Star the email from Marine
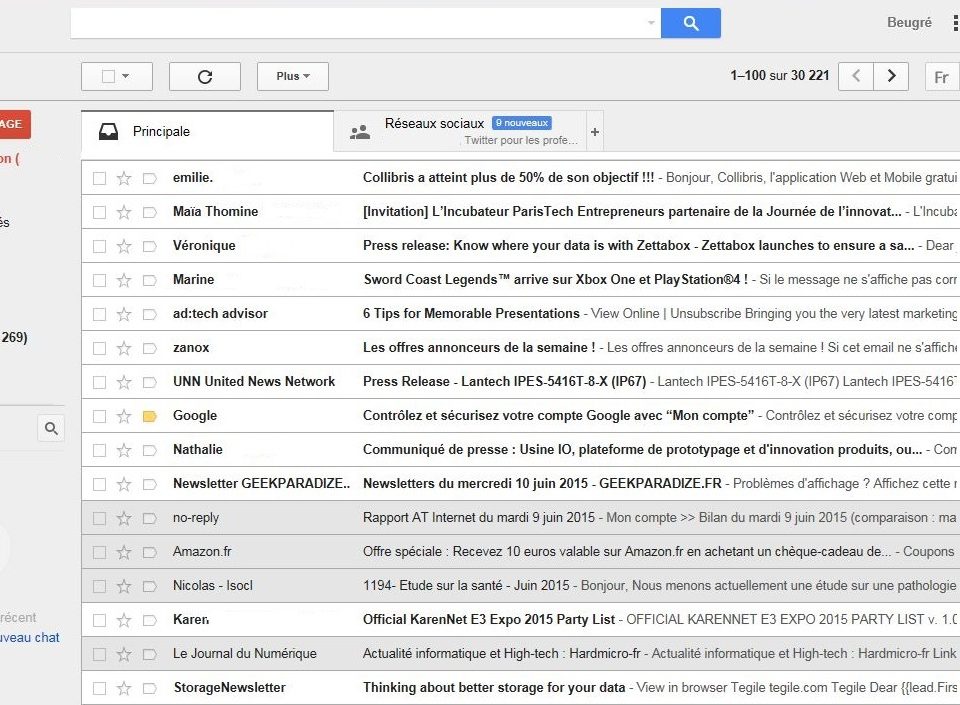Screen dimensions: 960x705 [124, 280]
